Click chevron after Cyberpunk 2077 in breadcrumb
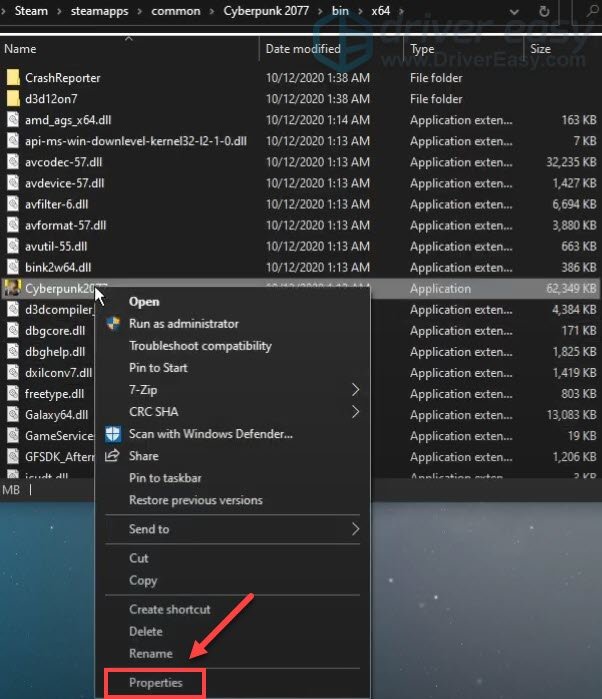Viewport: 602px width, 699px height. pyautogui.click(x=320, y=11)
